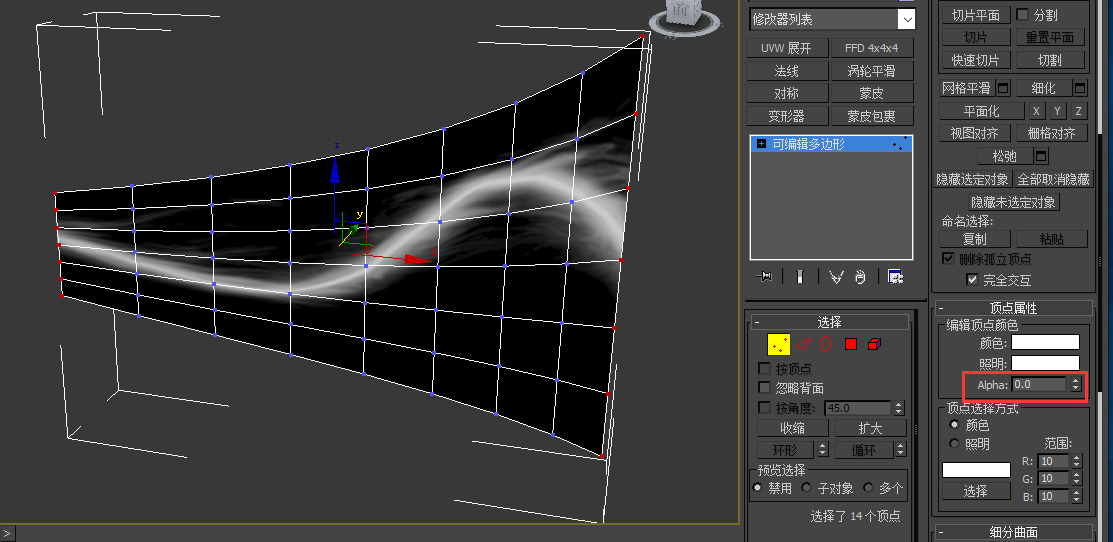Click the Y planarize axis button
1113x542 pixels.
1058,111
